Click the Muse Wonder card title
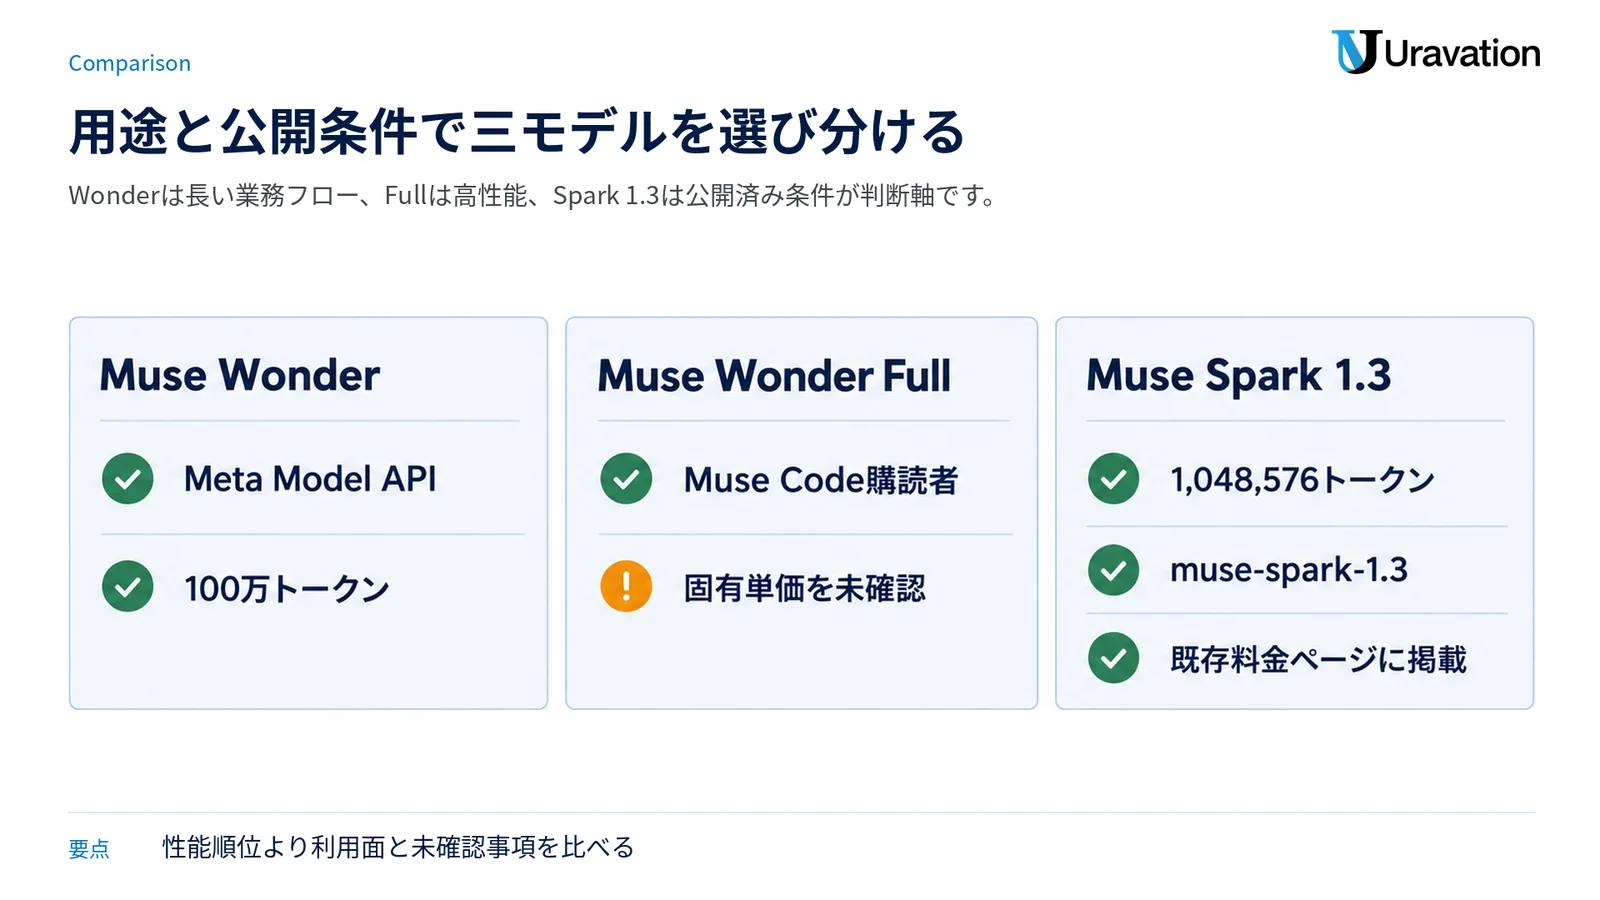The image size is (1600, 900). (x=240, y=376)
